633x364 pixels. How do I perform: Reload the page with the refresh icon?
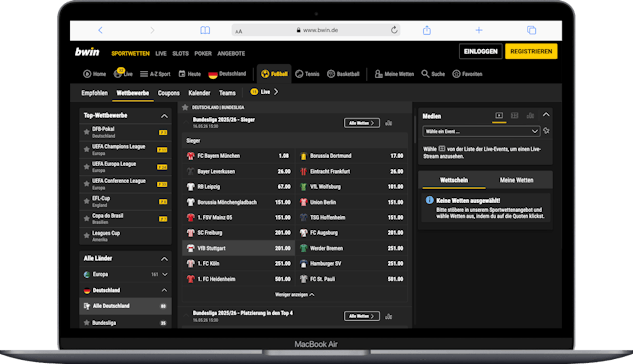[x=394, y=30]
